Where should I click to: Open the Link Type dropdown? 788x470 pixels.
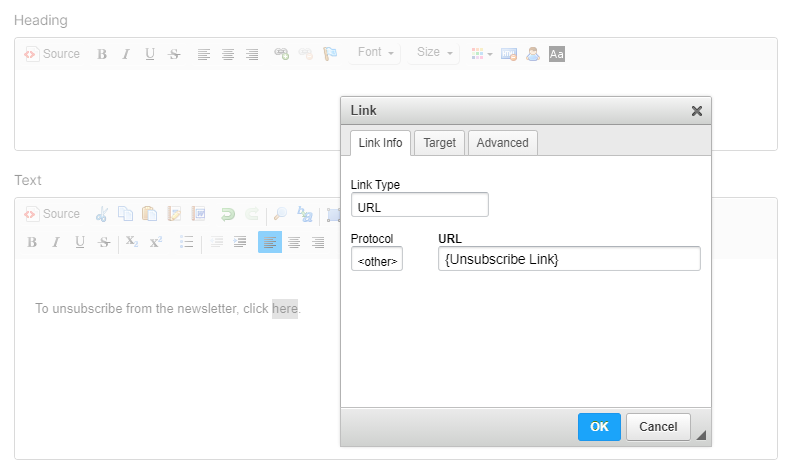pos(419,206)
